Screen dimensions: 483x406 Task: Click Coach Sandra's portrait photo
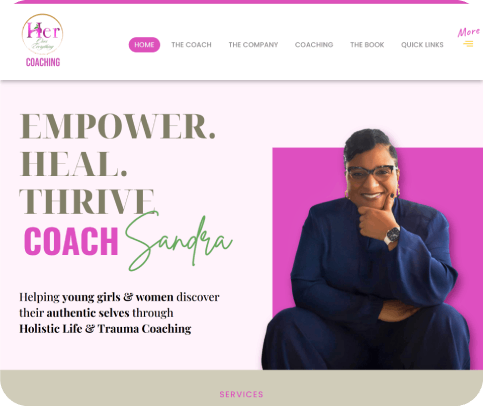tap(365, 249)
